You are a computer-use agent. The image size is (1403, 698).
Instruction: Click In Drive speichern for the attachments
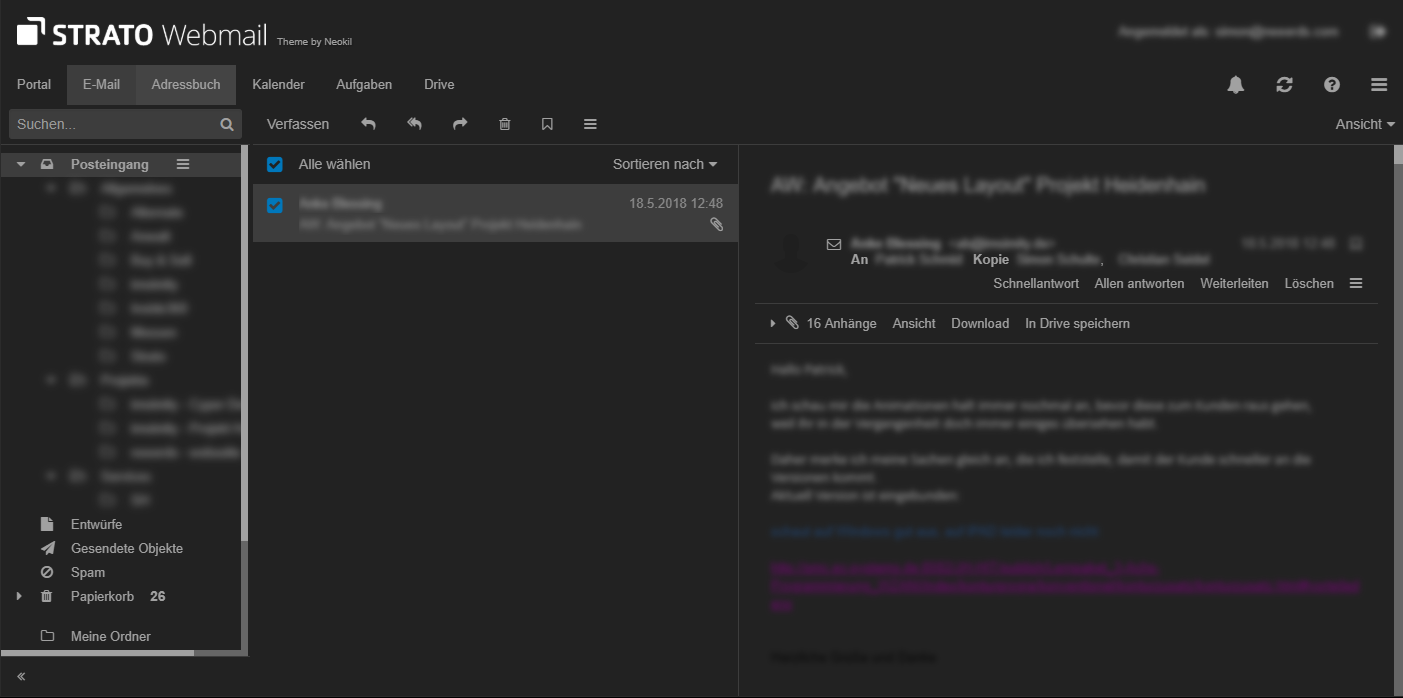coord(1077,323)
